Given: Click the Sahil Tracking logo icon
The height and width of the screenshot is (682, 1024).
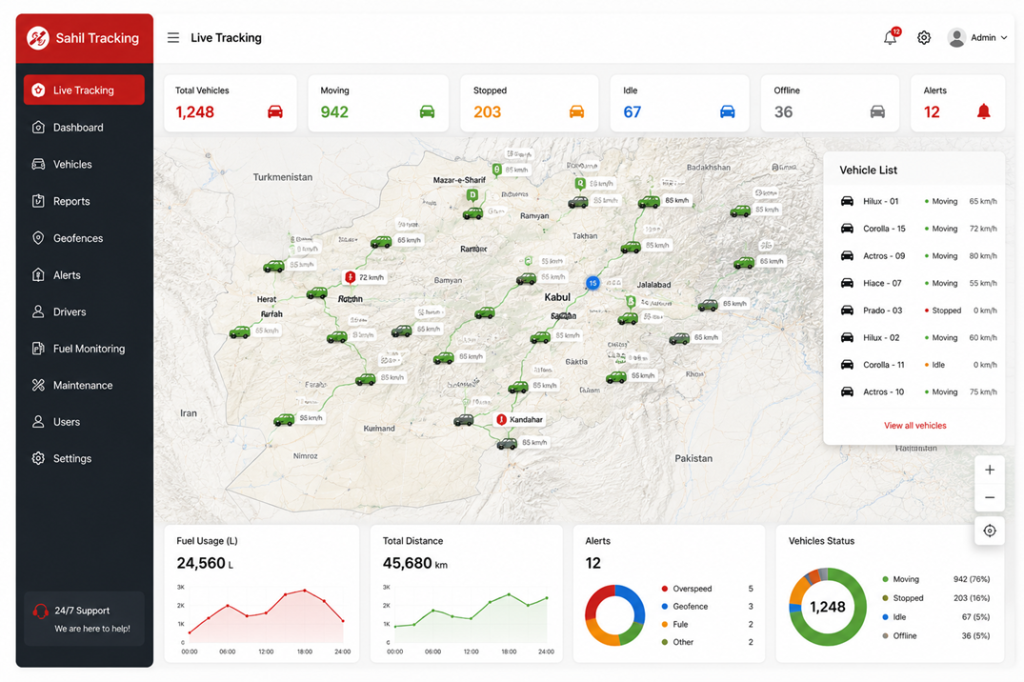Looking at the screenshot, I should 38,38.
